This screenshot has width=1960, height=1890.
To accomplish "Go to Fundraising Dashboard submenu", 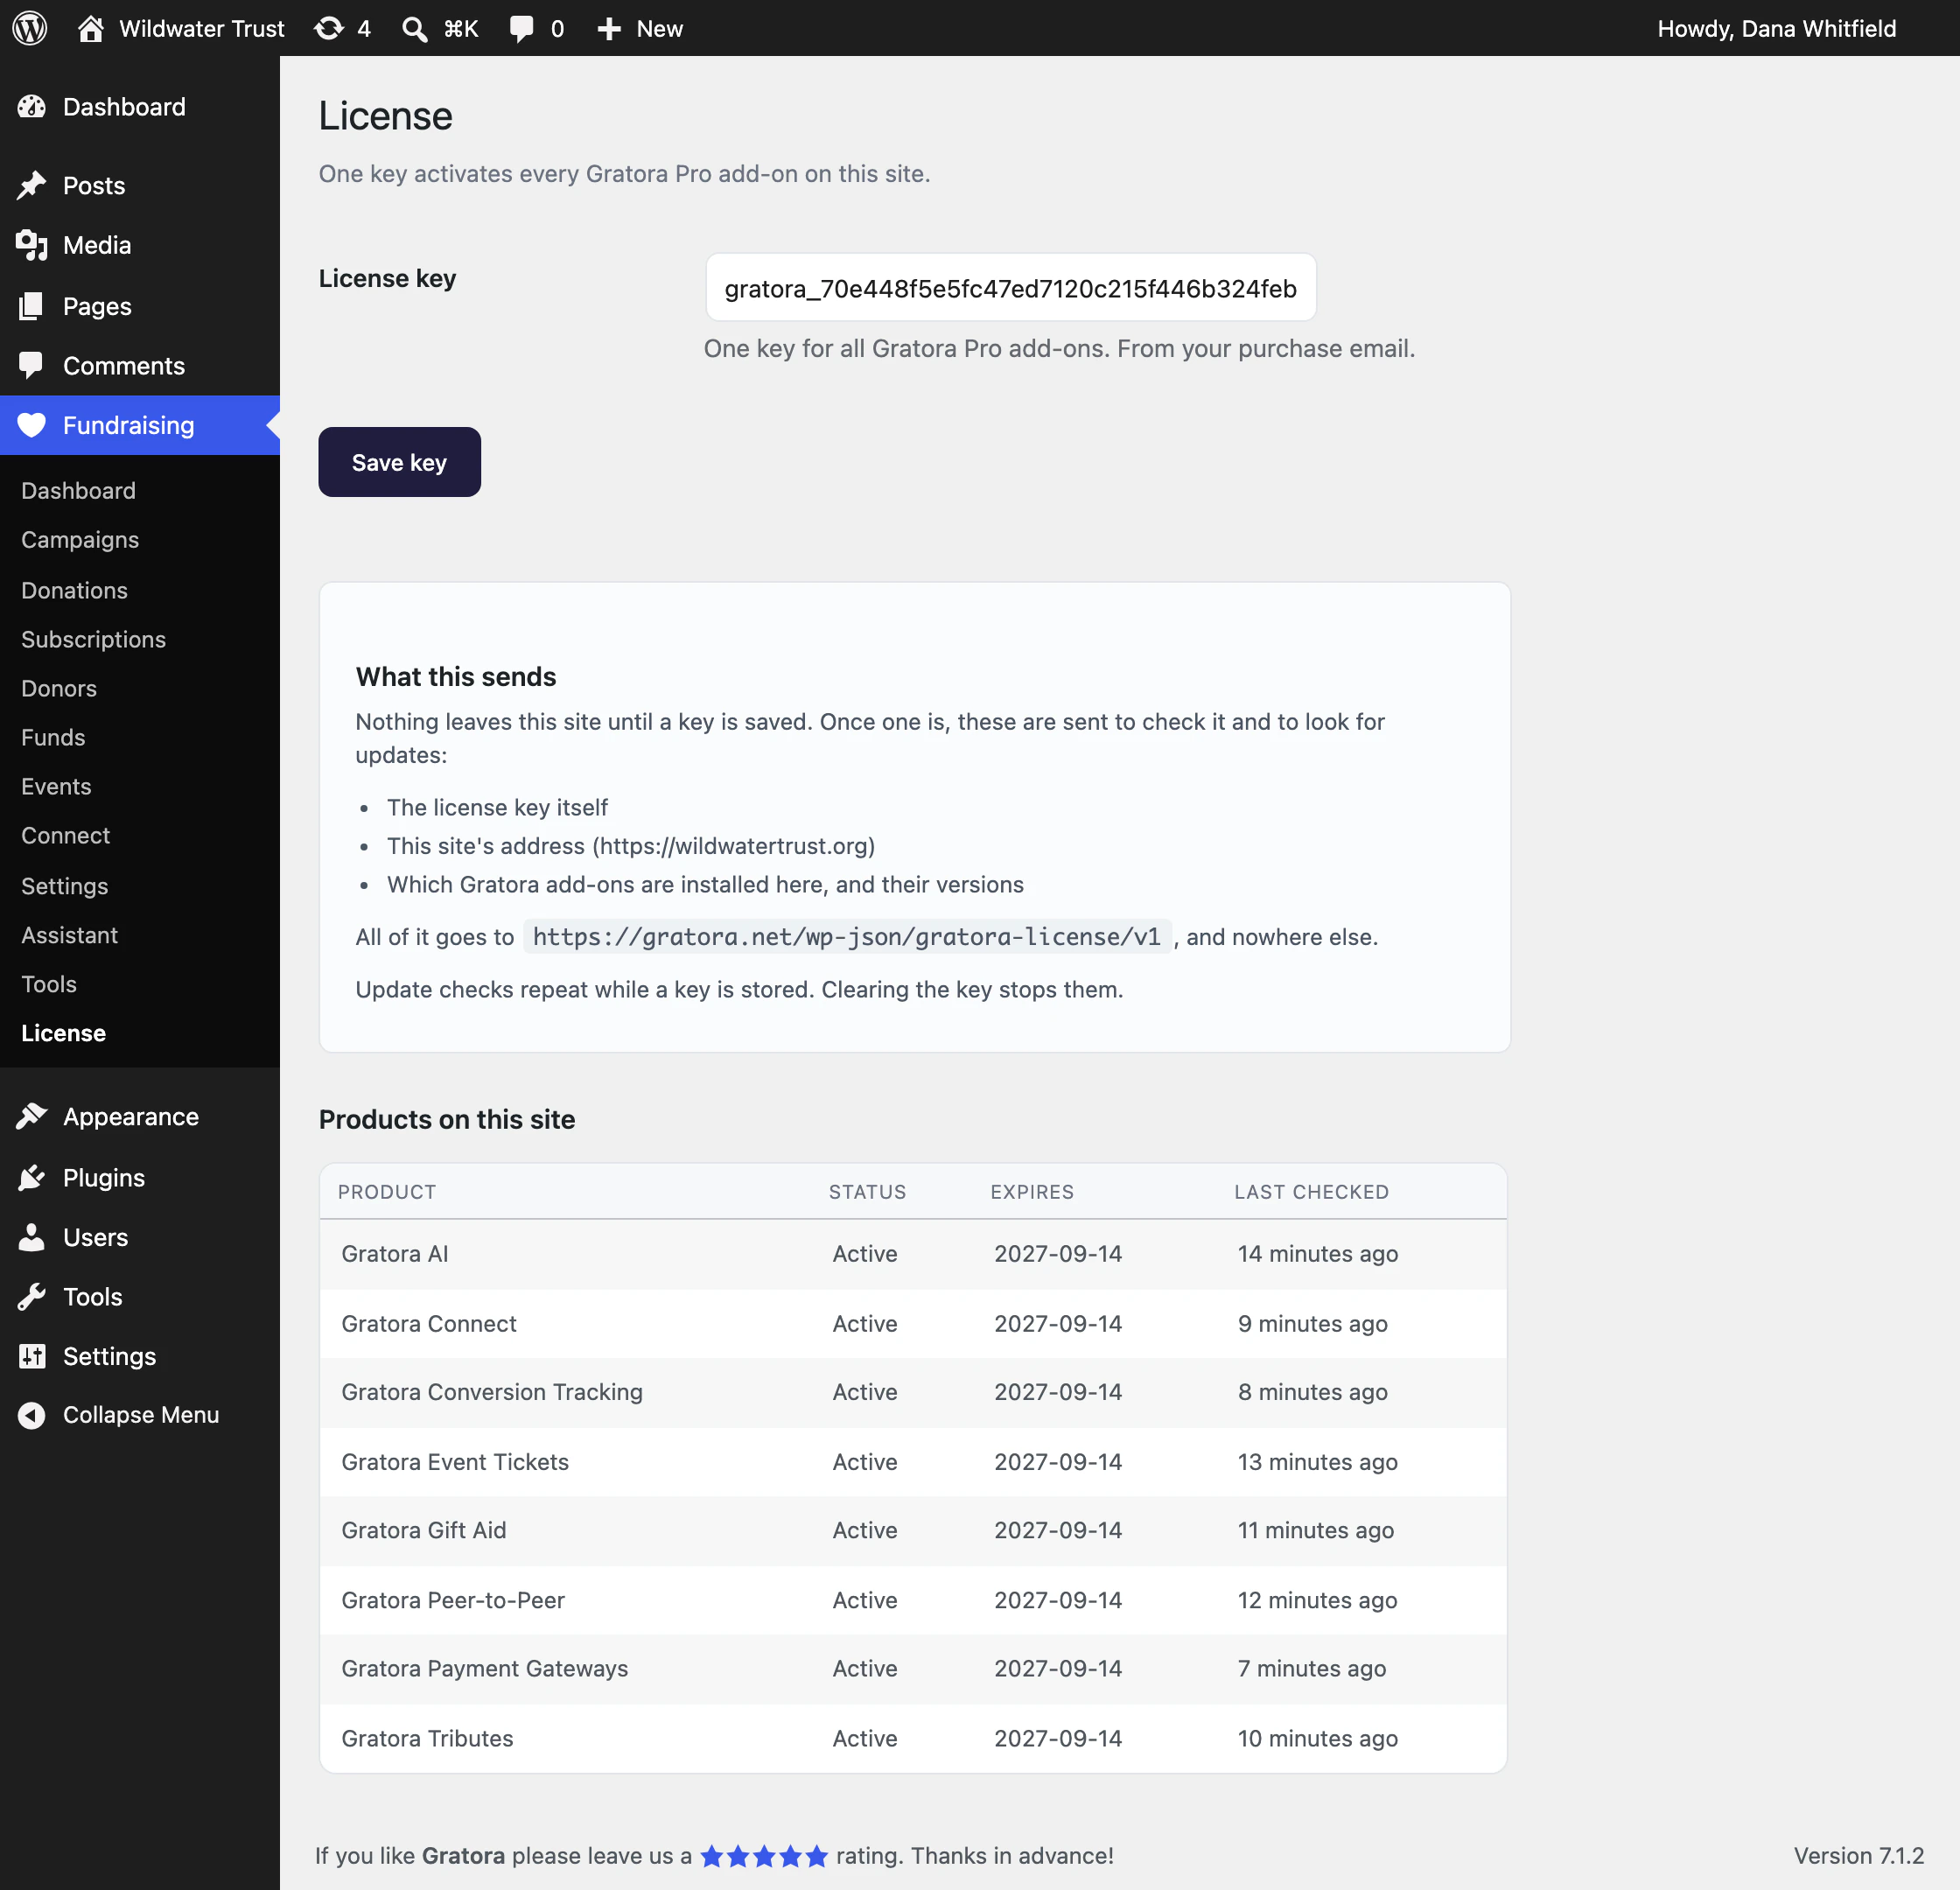I will [x=78, y=491].
